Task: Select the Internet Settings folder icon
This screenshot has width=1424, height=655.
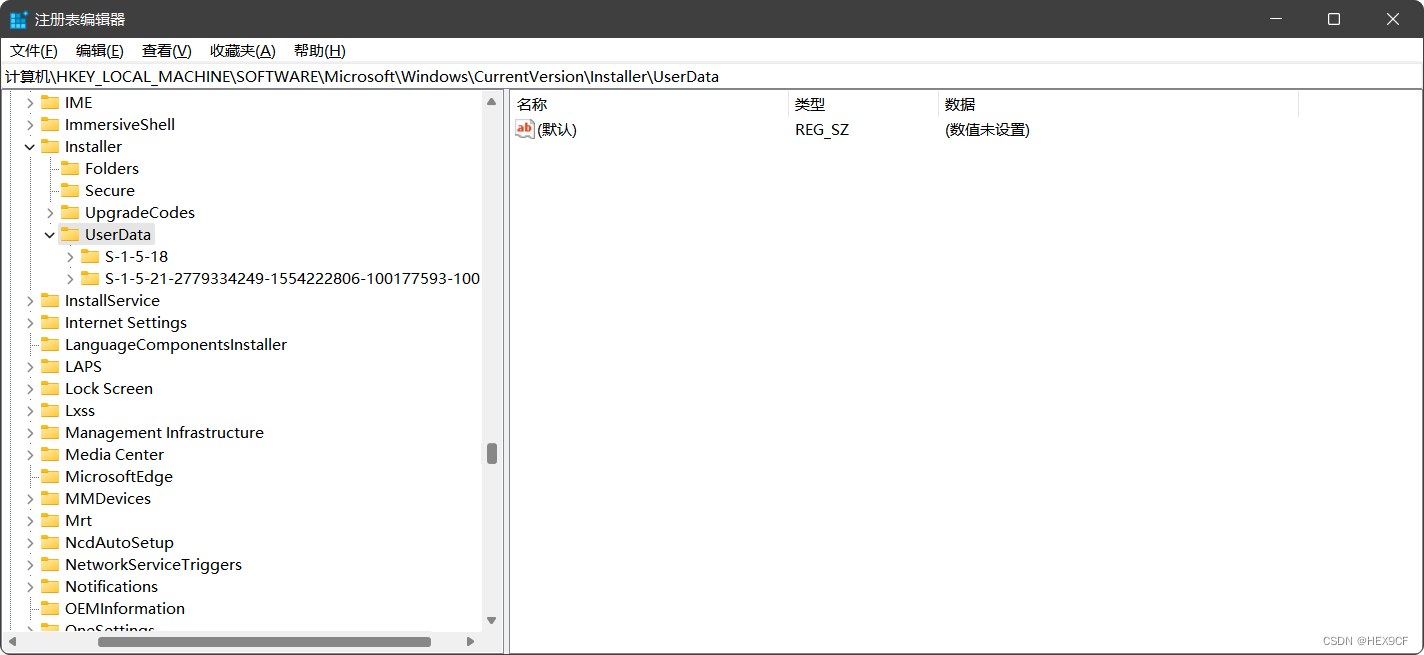Action: pos(50,323)
